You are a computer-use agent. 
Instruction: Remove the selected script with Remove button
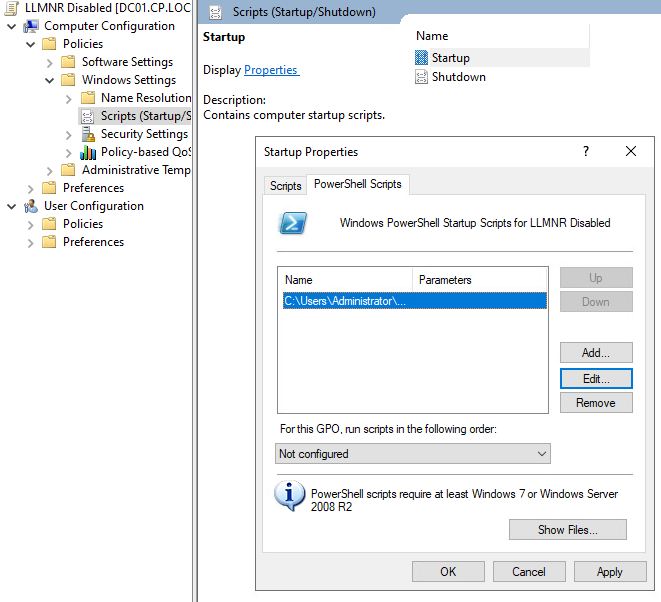coord(595,403)
